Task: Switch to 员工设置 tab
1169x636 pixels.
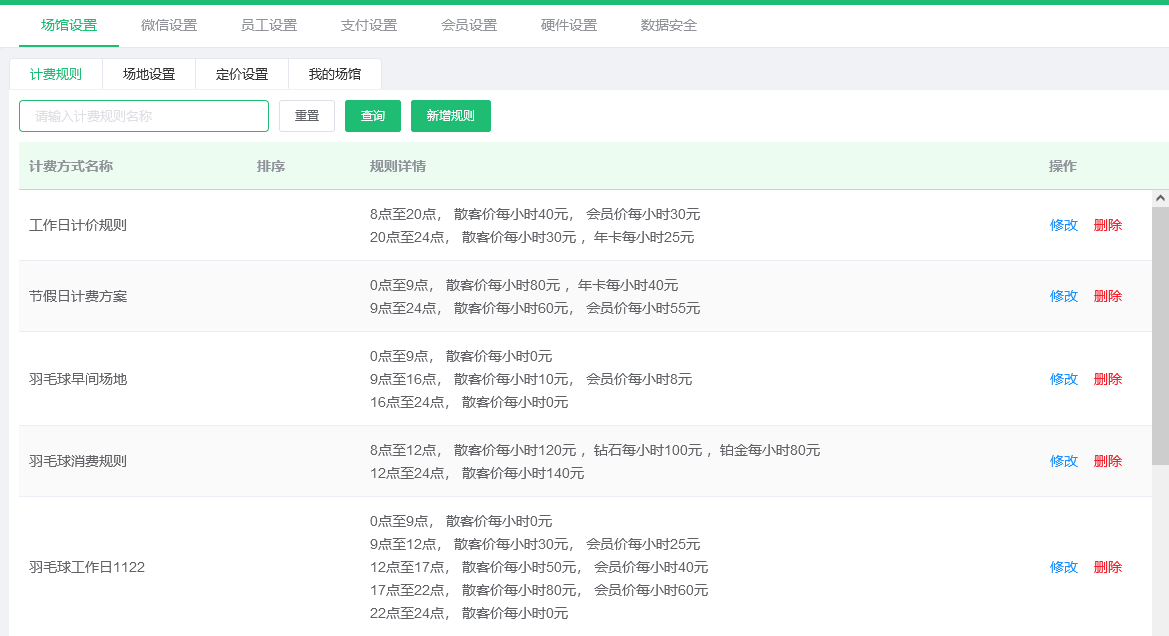Action: [269, 25]
